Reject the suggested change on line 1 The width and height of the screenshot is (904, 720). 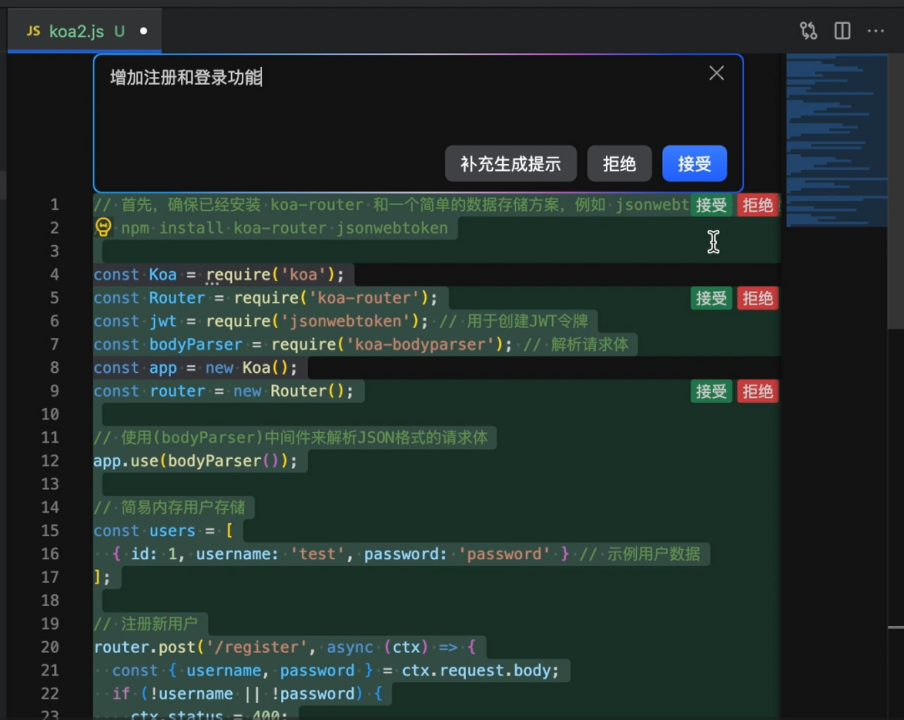(x=757, y=204)
